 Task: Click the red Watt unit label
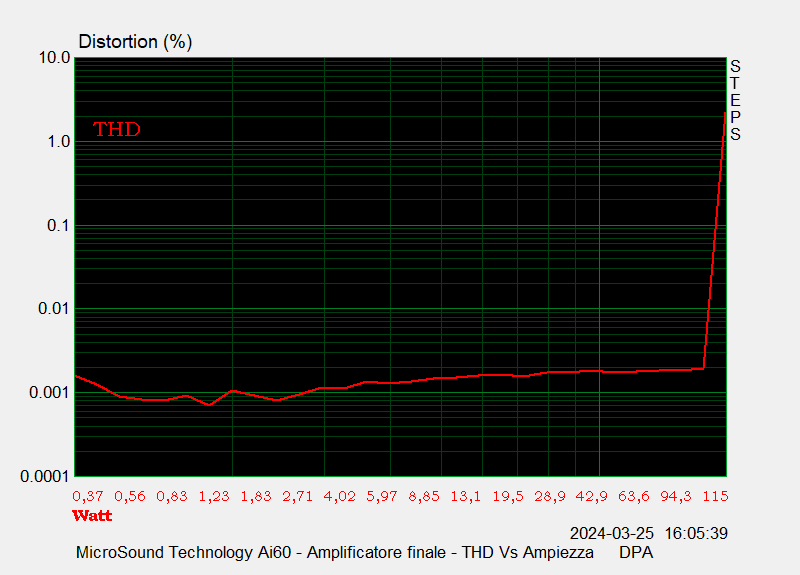point(92,515)
